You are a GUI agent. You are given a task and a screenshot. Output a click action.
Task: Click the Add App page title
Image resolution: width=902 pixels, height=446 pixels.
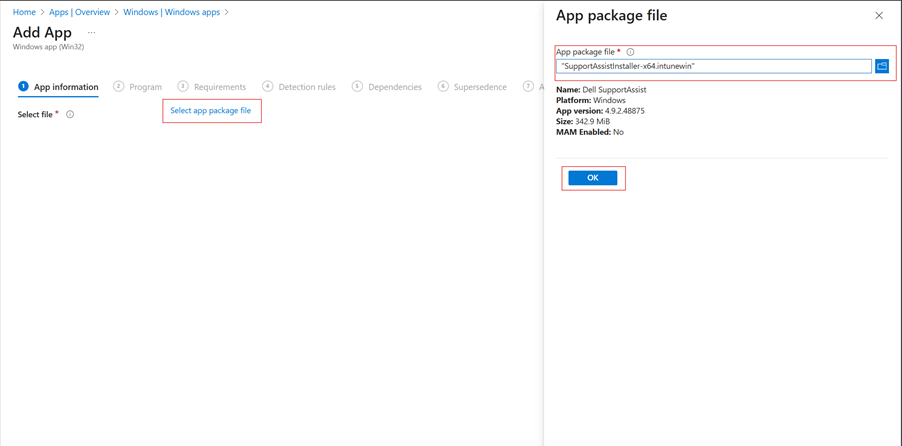[42, 32]
